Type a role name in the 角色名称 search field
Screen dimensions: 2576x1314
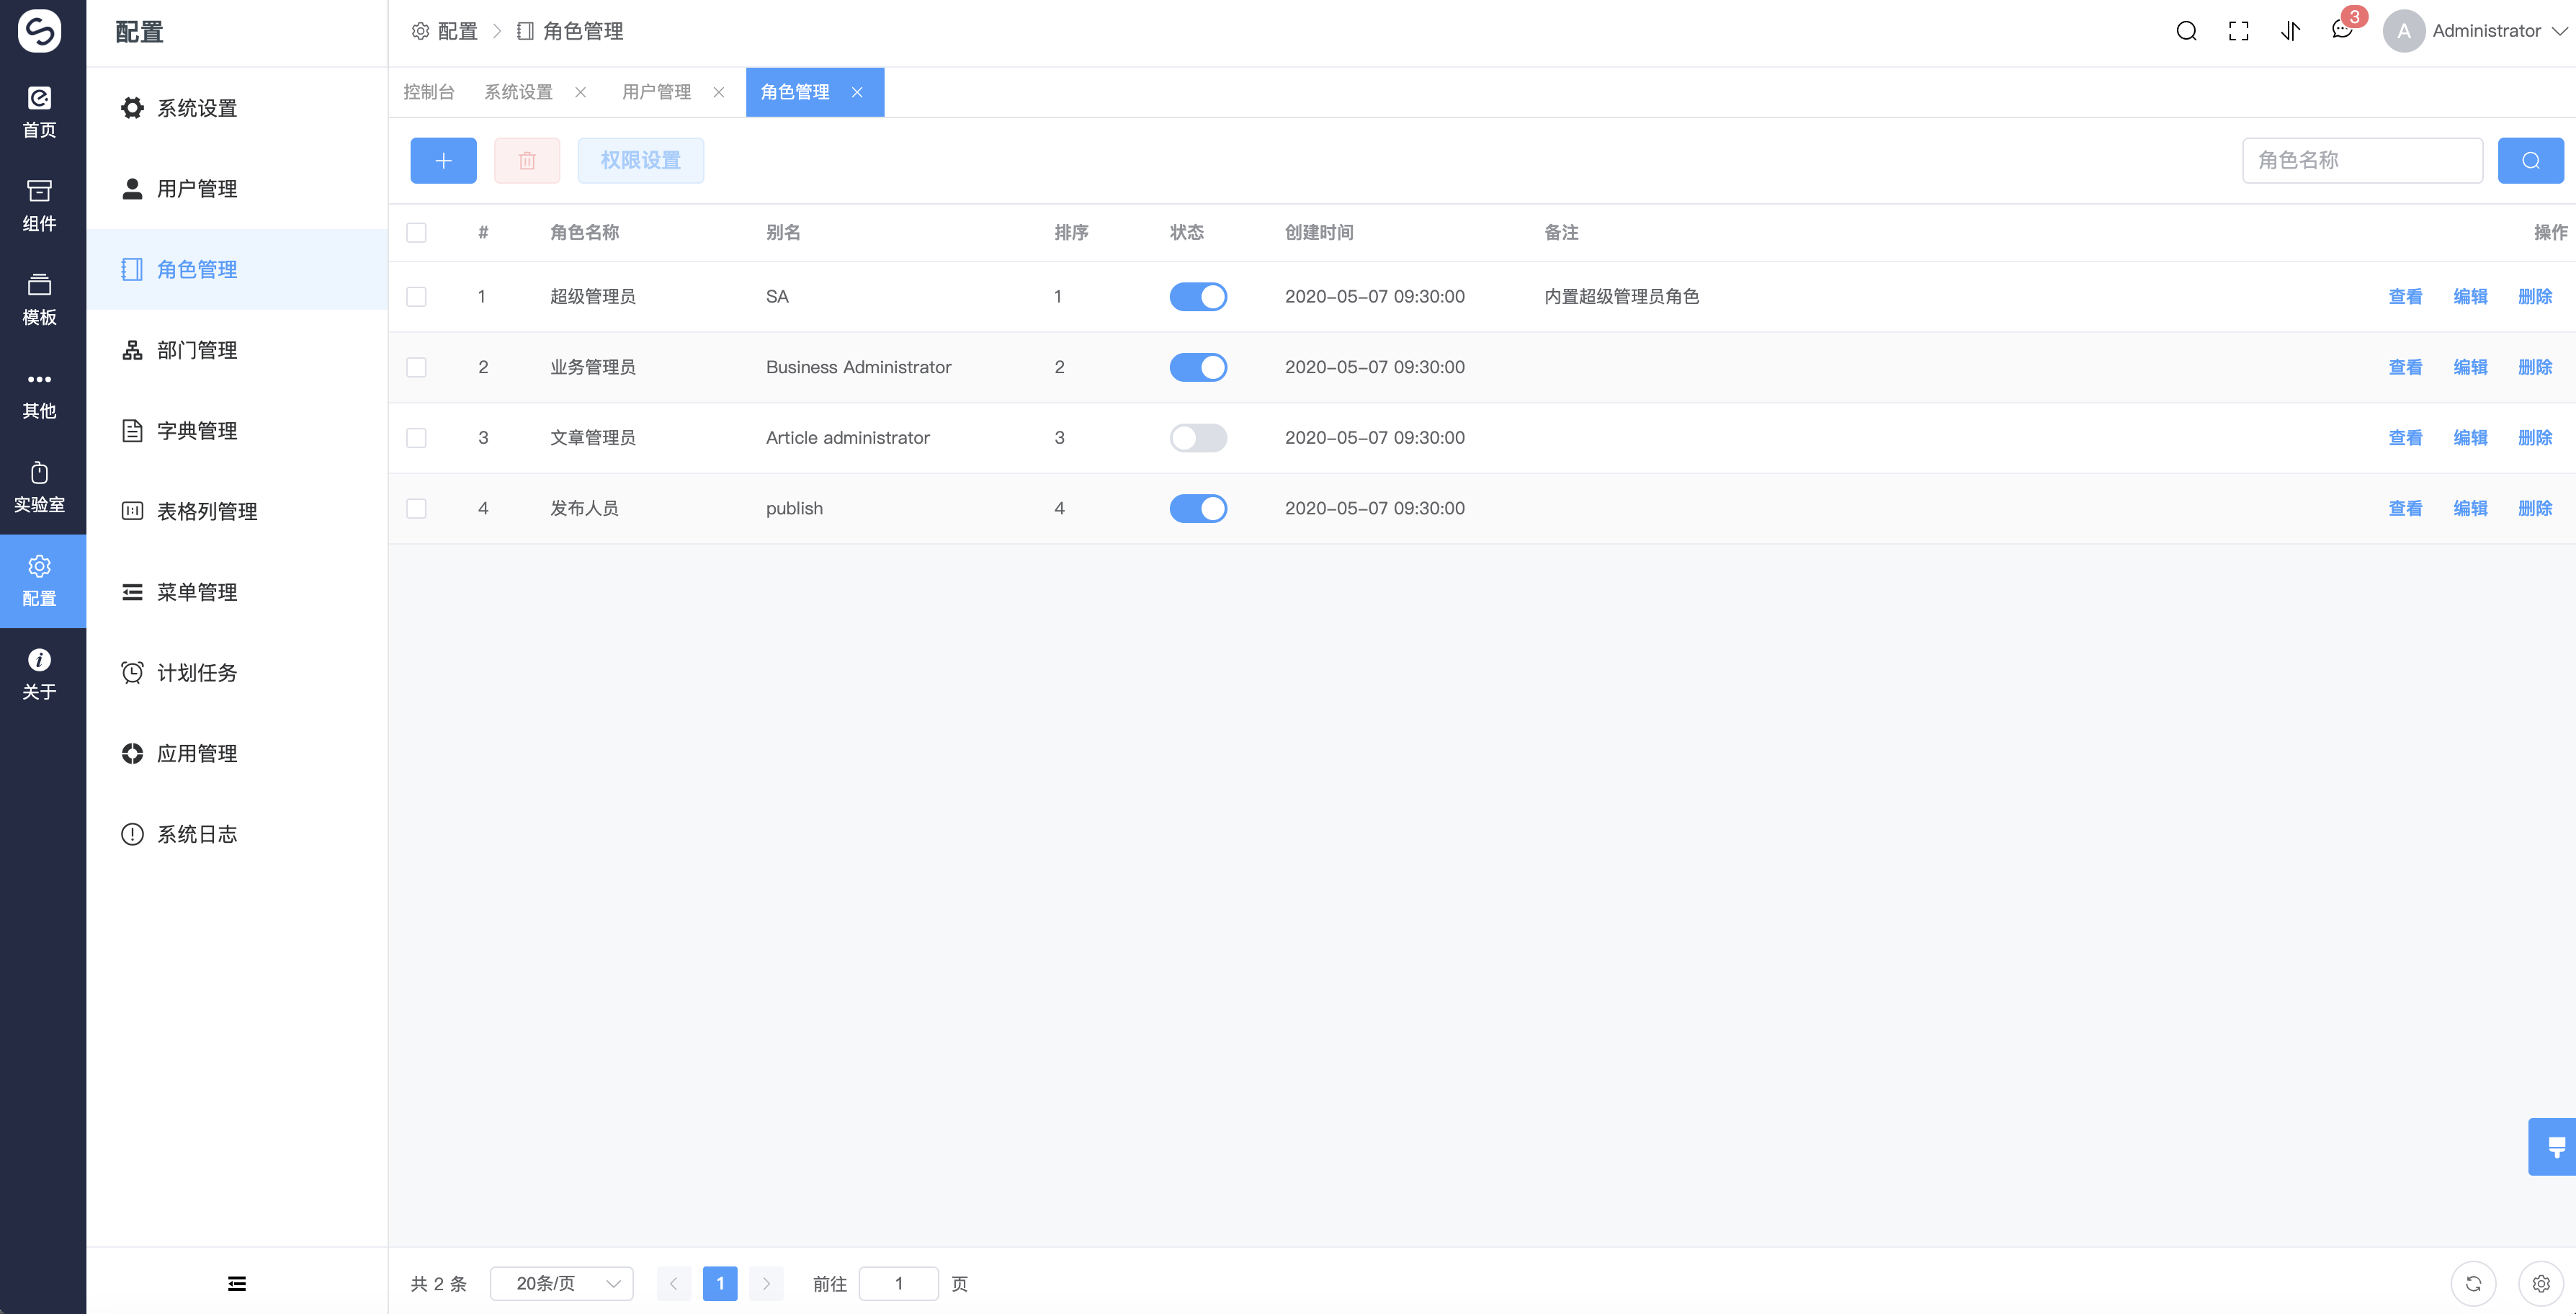[x=2363, y=159]
